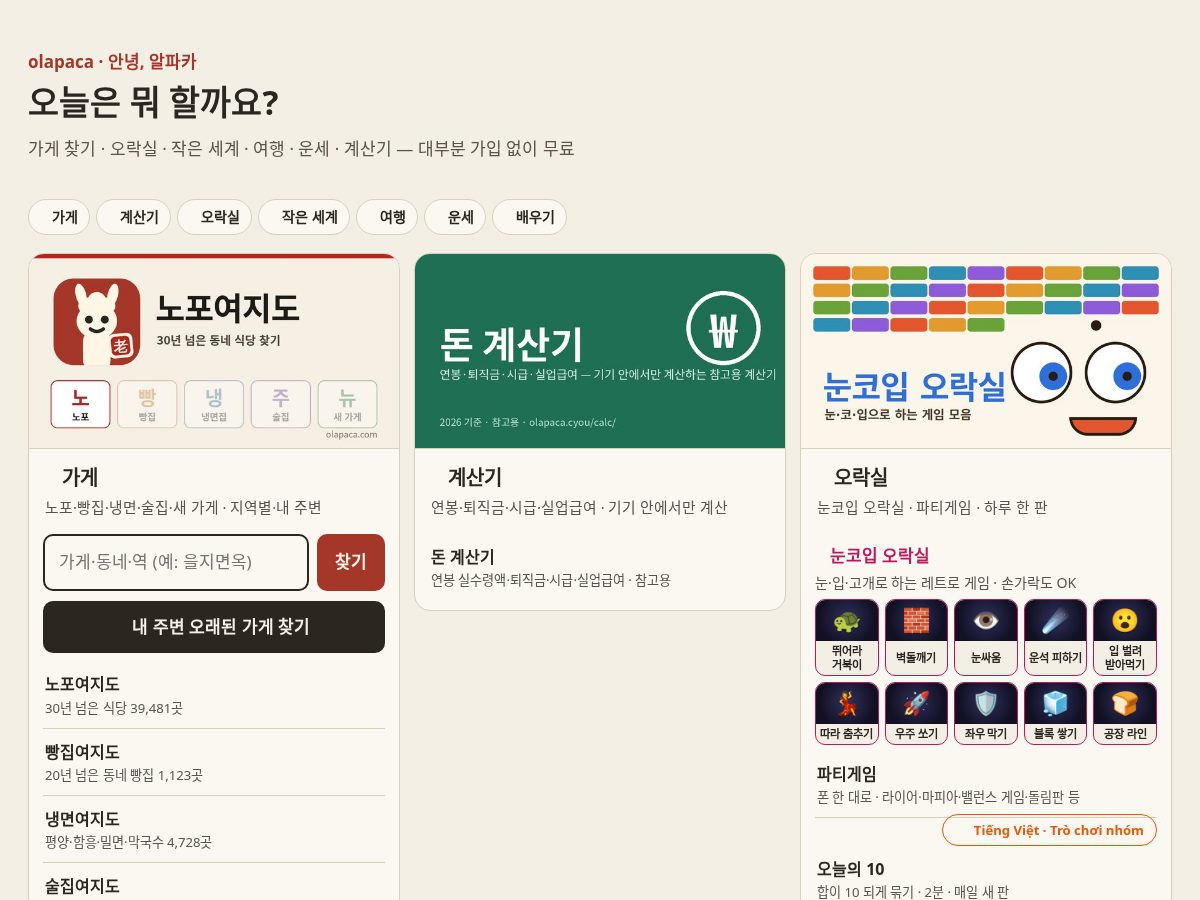1200x900 pixels.
Task: Start the 운석 피하기 comet game
Action: 1055,637
